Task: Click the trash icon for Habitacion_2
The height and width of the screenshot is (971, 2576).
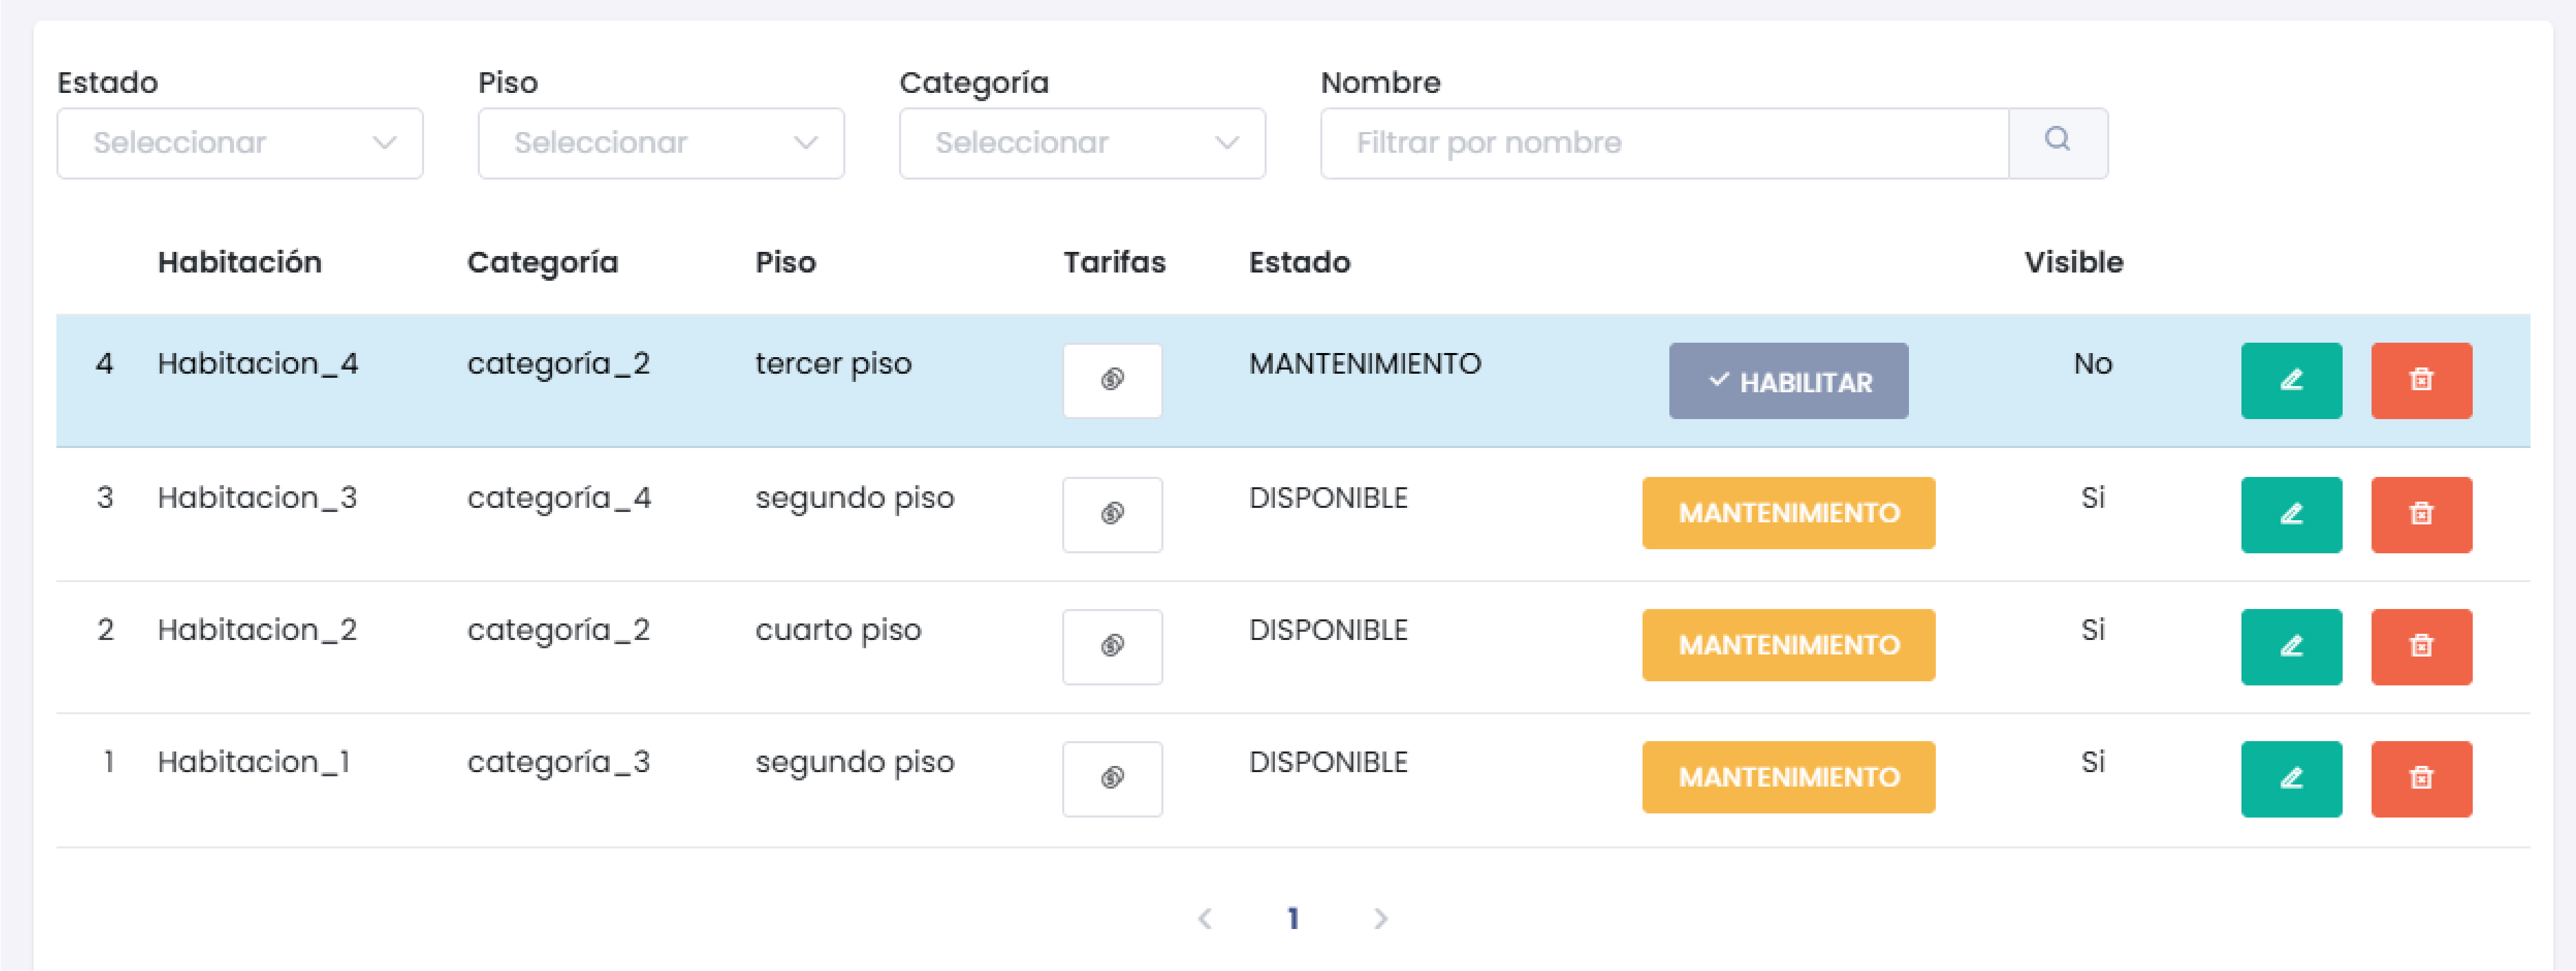Action: pos(2422,647)
